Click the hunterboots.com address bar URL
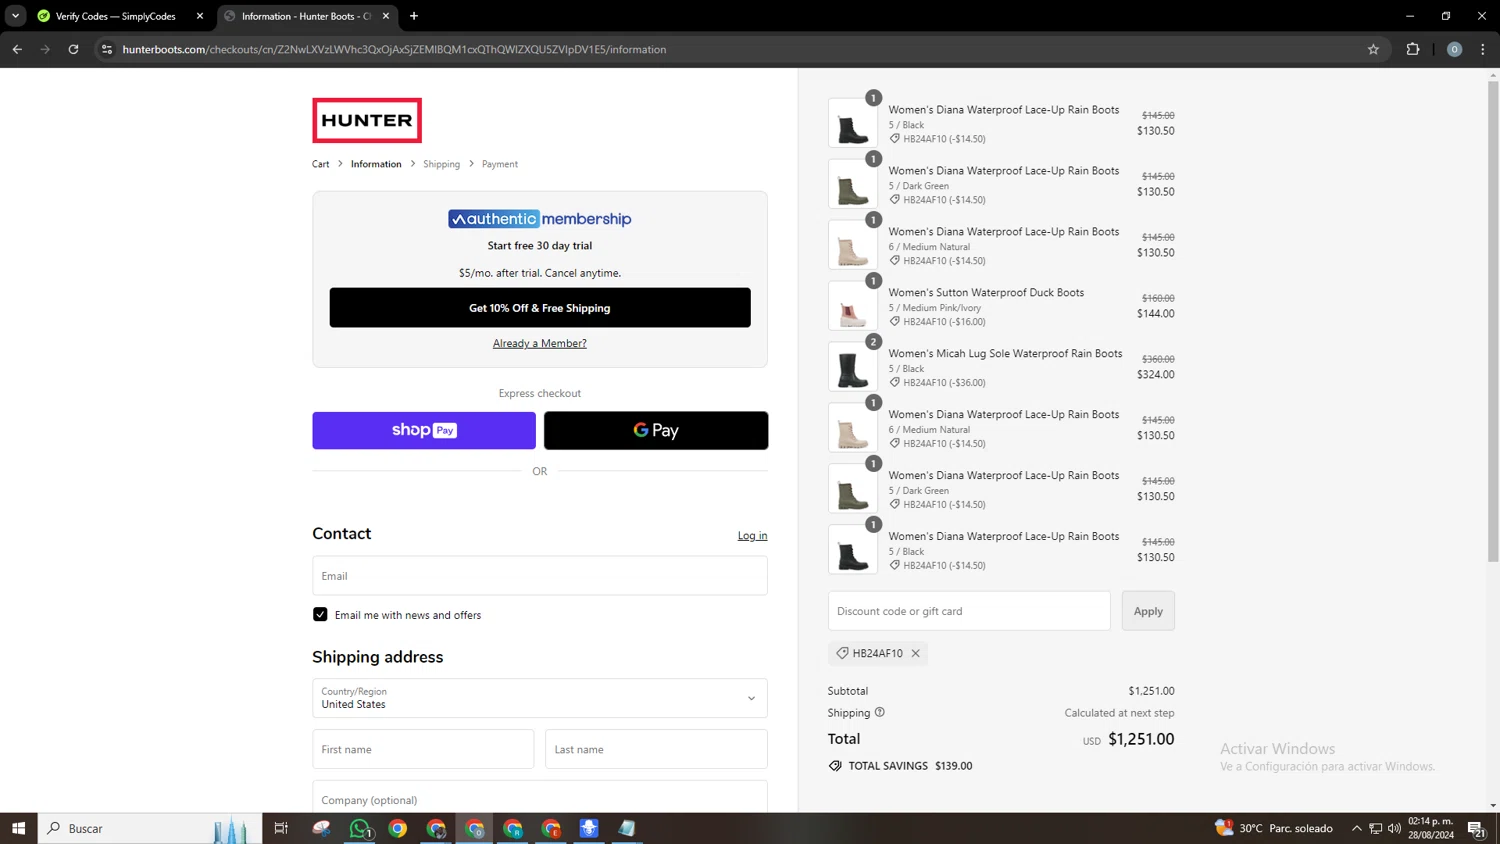This screenshot has width=1500, height=844. [394, 49]
